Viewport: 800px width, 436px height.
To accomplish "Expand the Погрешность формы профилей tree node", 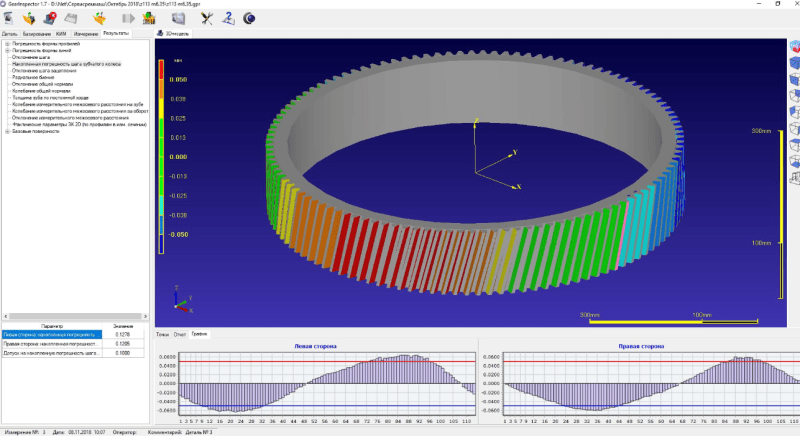I will tap(7, 45).
